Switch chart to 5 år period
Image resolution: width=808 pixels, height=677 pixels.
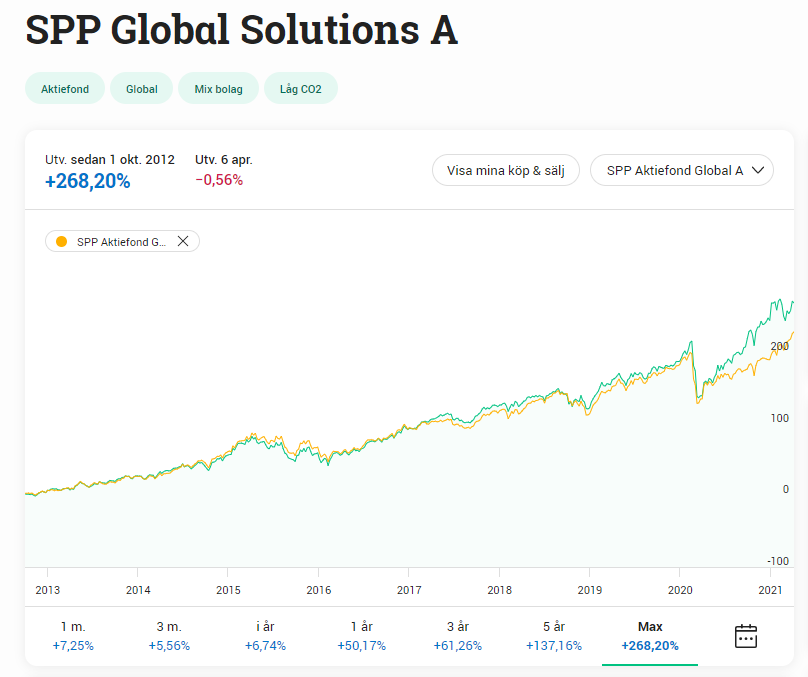(553, 636)
